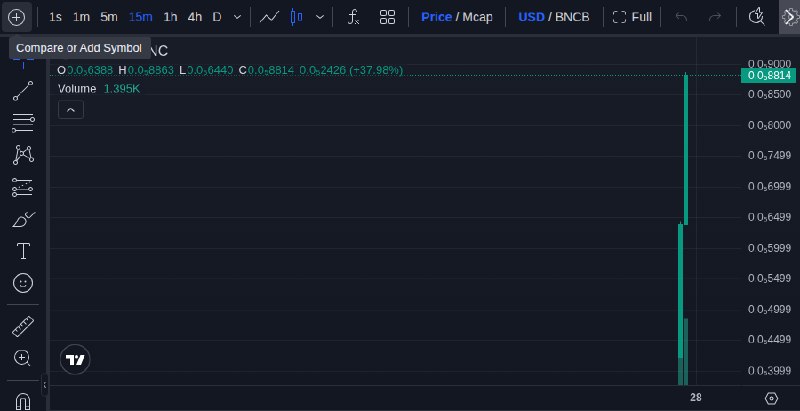Open the forecasting and measurement position tool
This screenshot has width=800, height=411.
coord(22,187)
